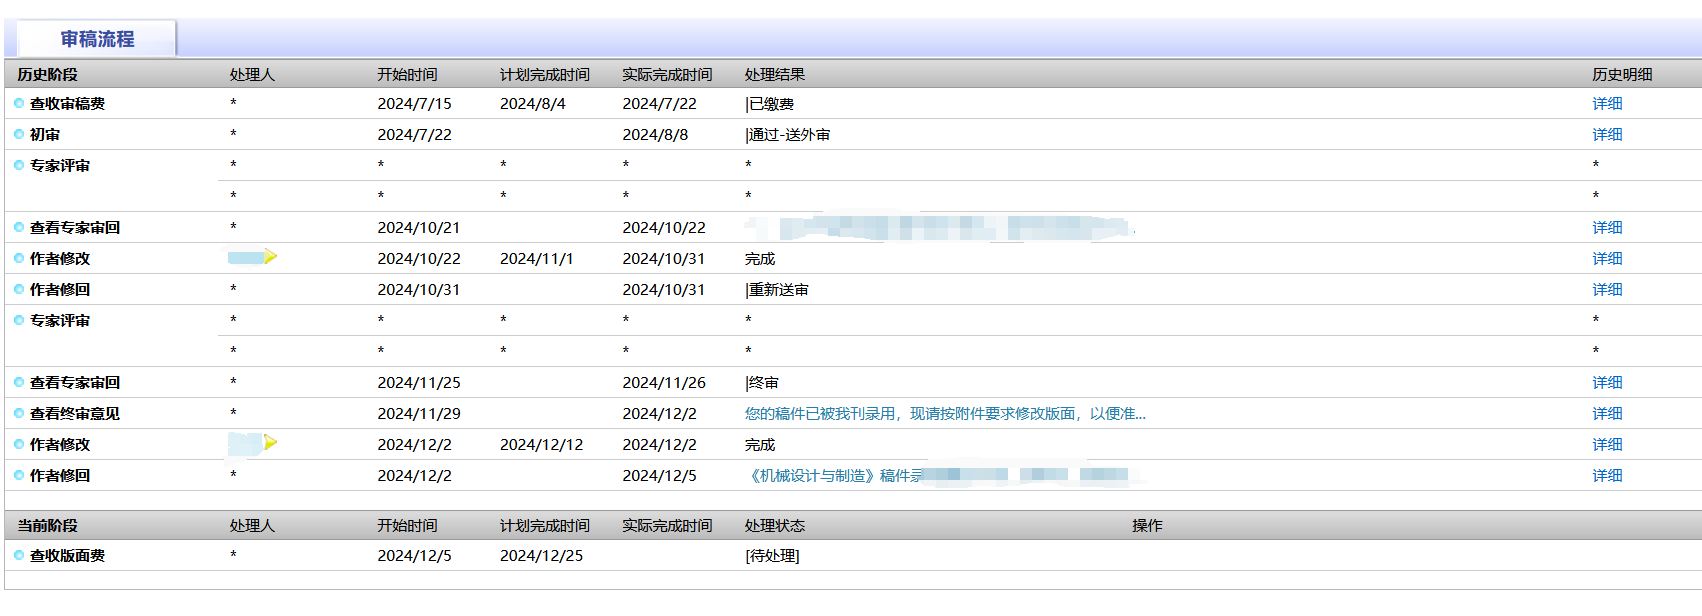Click the bullet icon beside 查看终审意见
Image resolution: width=1702 pixels, height=616 pixels.
coord(19,413)
